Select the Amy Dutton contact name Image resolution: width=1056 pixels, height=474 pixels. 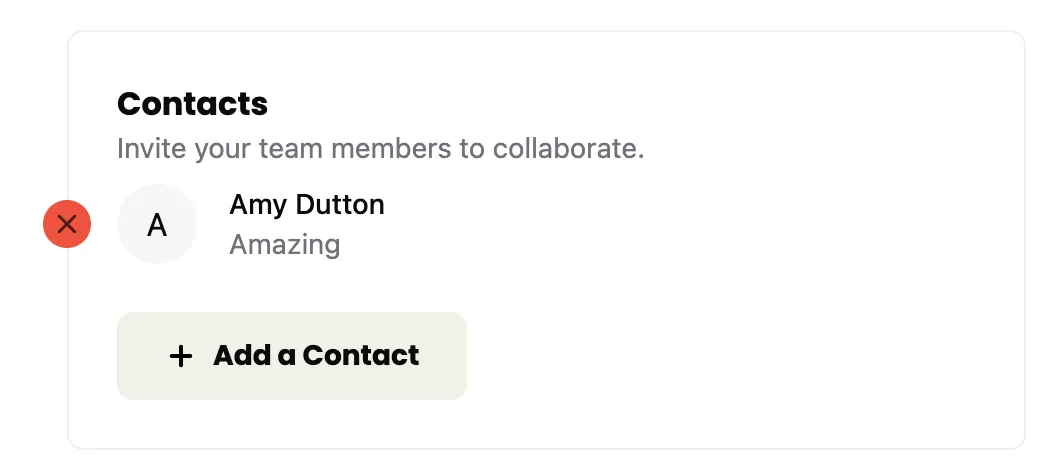[306, 205]
